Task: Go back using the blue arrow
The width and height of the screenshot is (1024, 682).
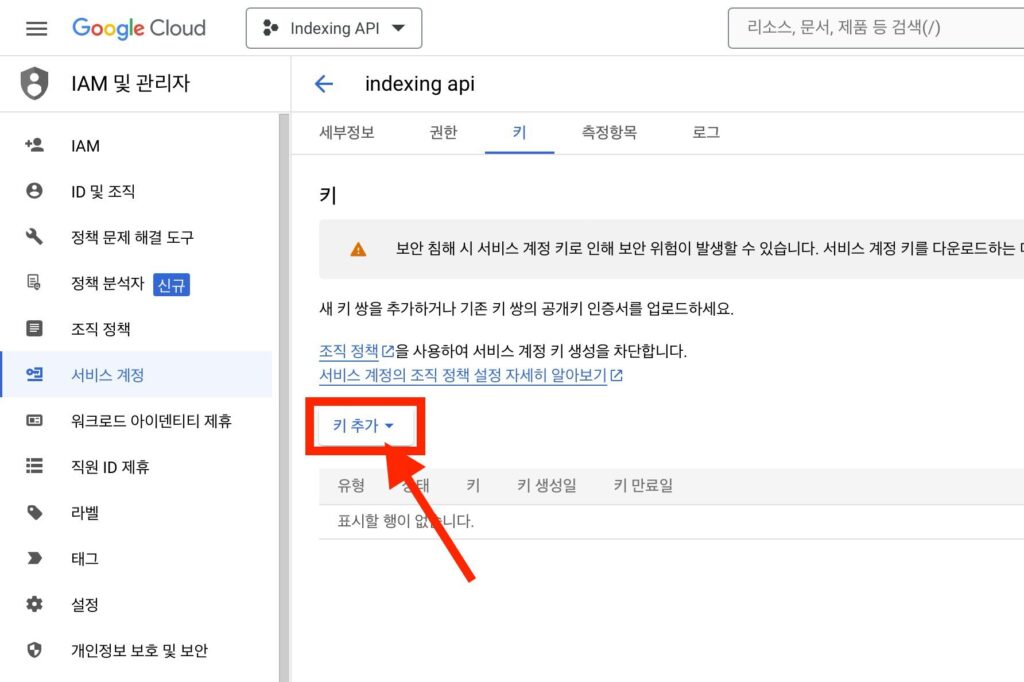Action: pos(323,84)
